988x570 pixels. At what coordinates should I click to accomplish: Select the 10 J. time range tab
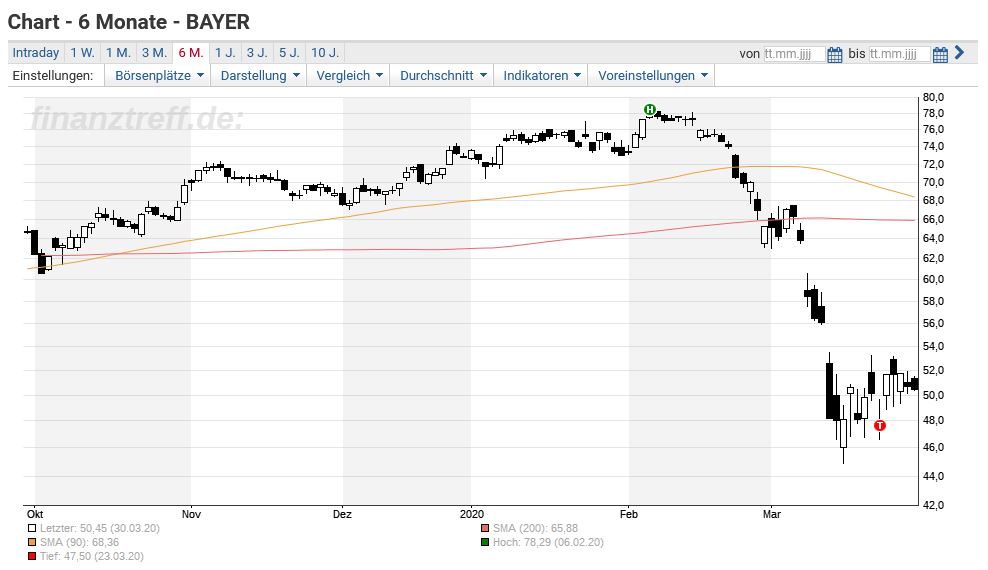325,53
